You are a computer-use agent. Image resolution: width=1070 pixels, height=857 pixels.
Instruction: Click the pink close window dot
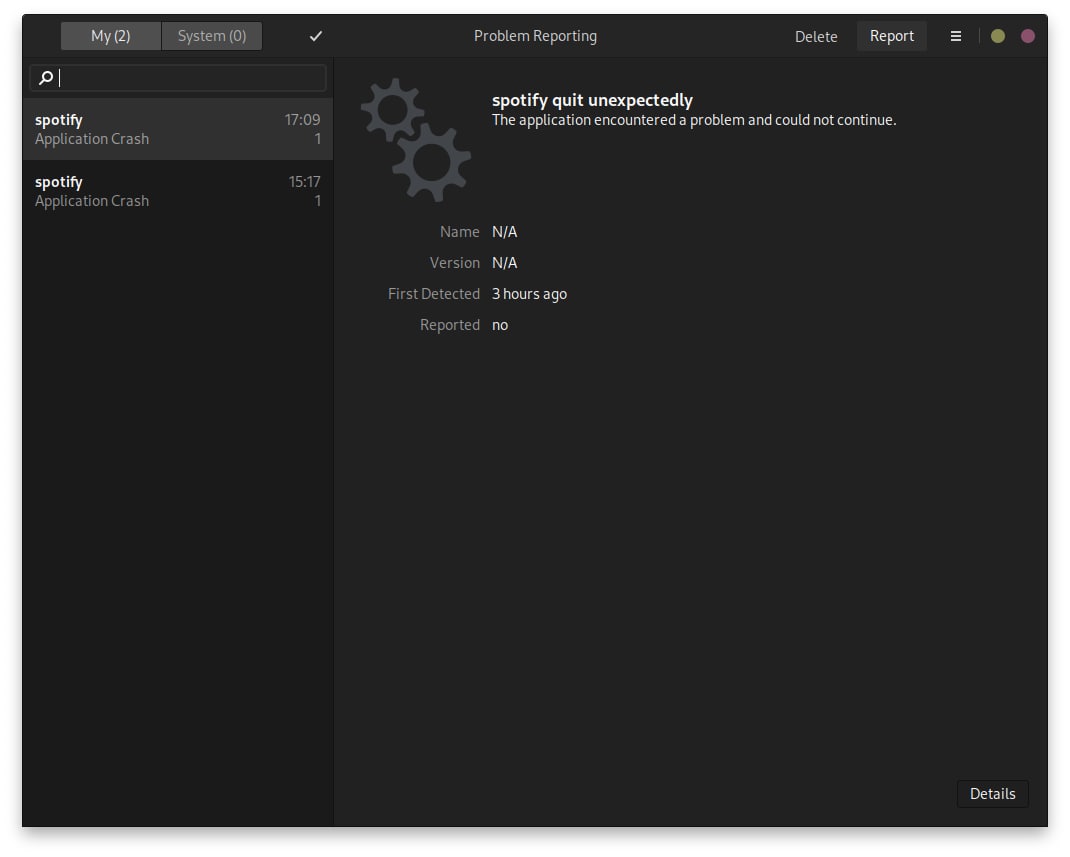1027,36
